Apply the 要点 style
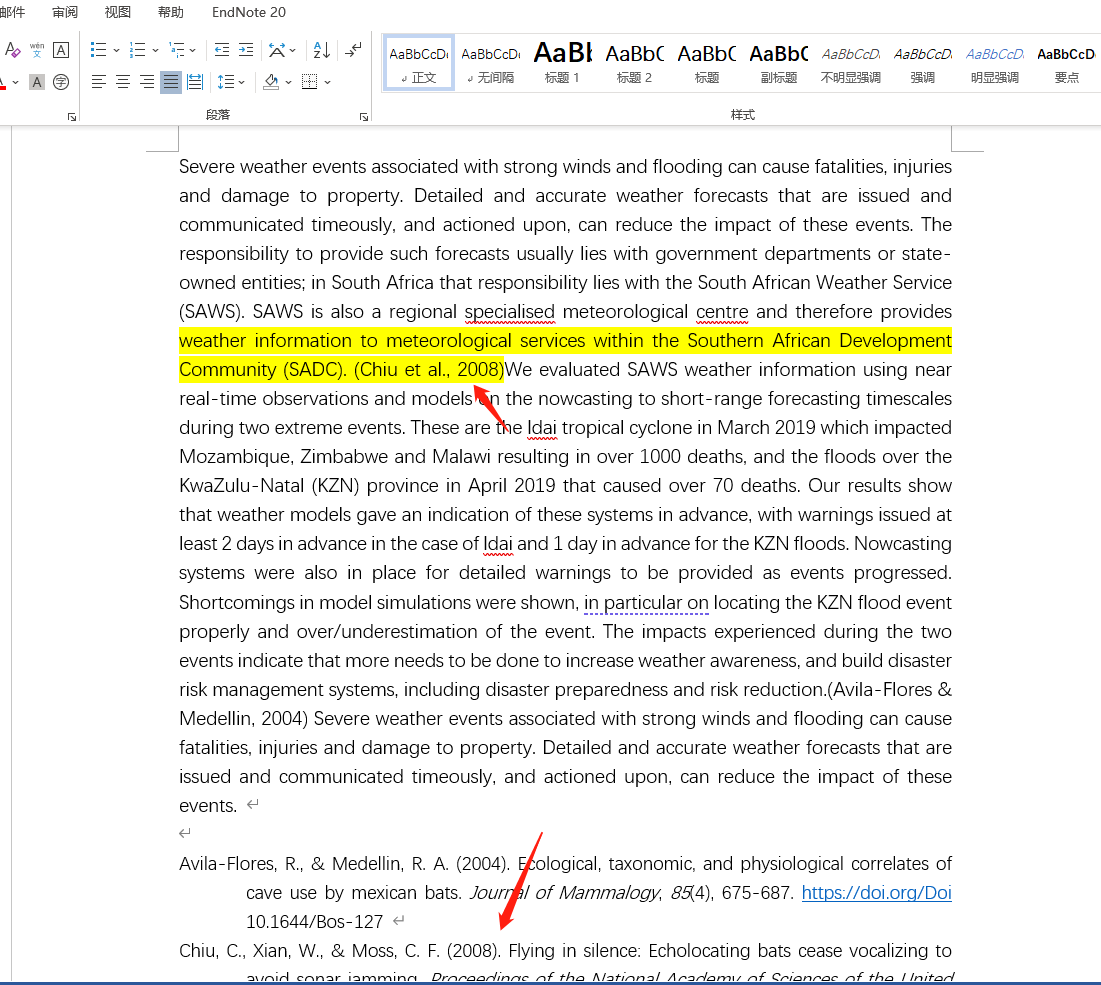The width and height of the screenshot is (1101, 985). coord(1067,63)
